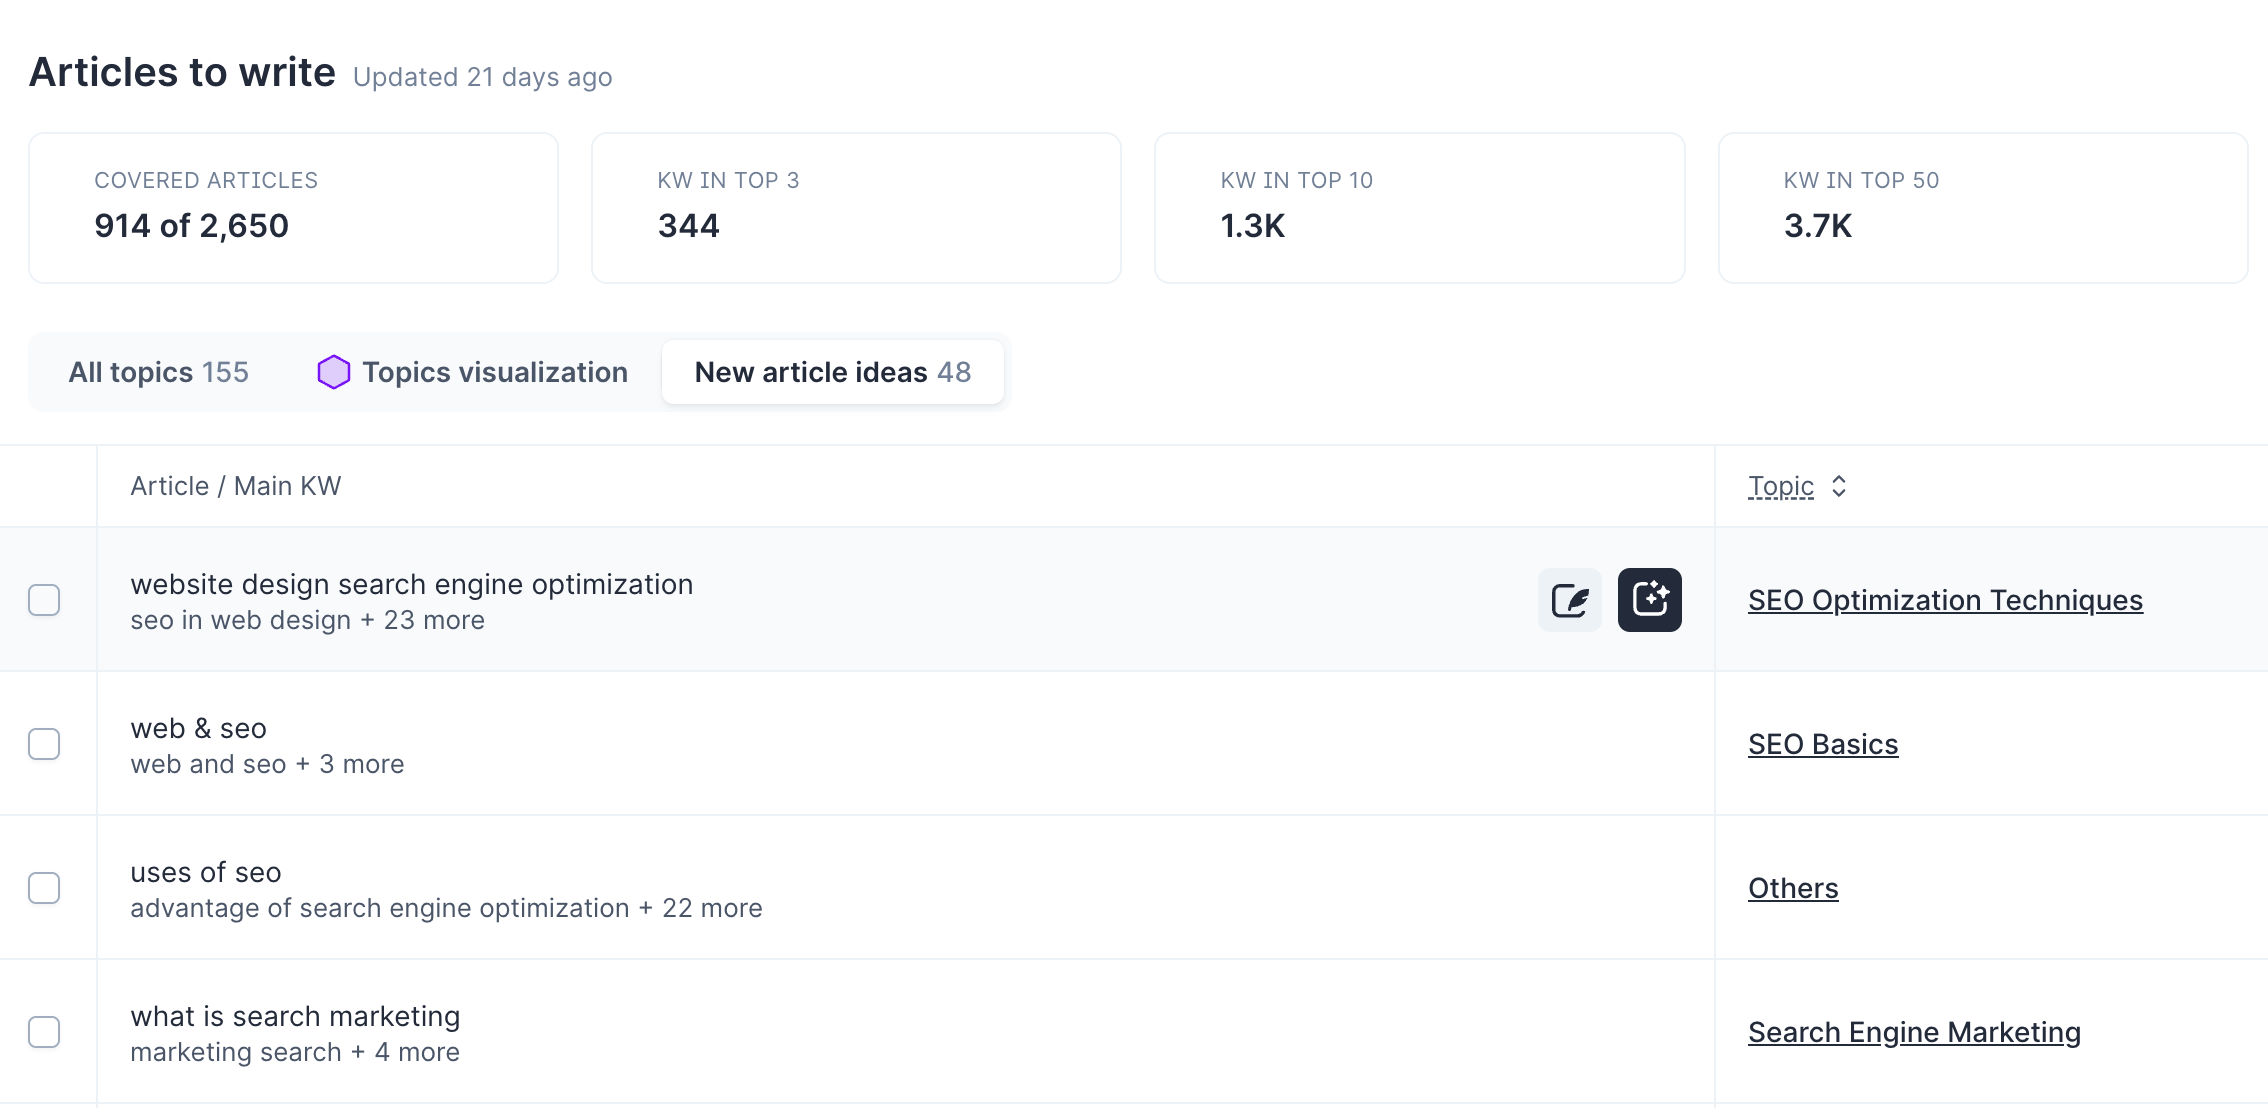Click the purple hexagon Topics visualization icon

coord(333,372)
